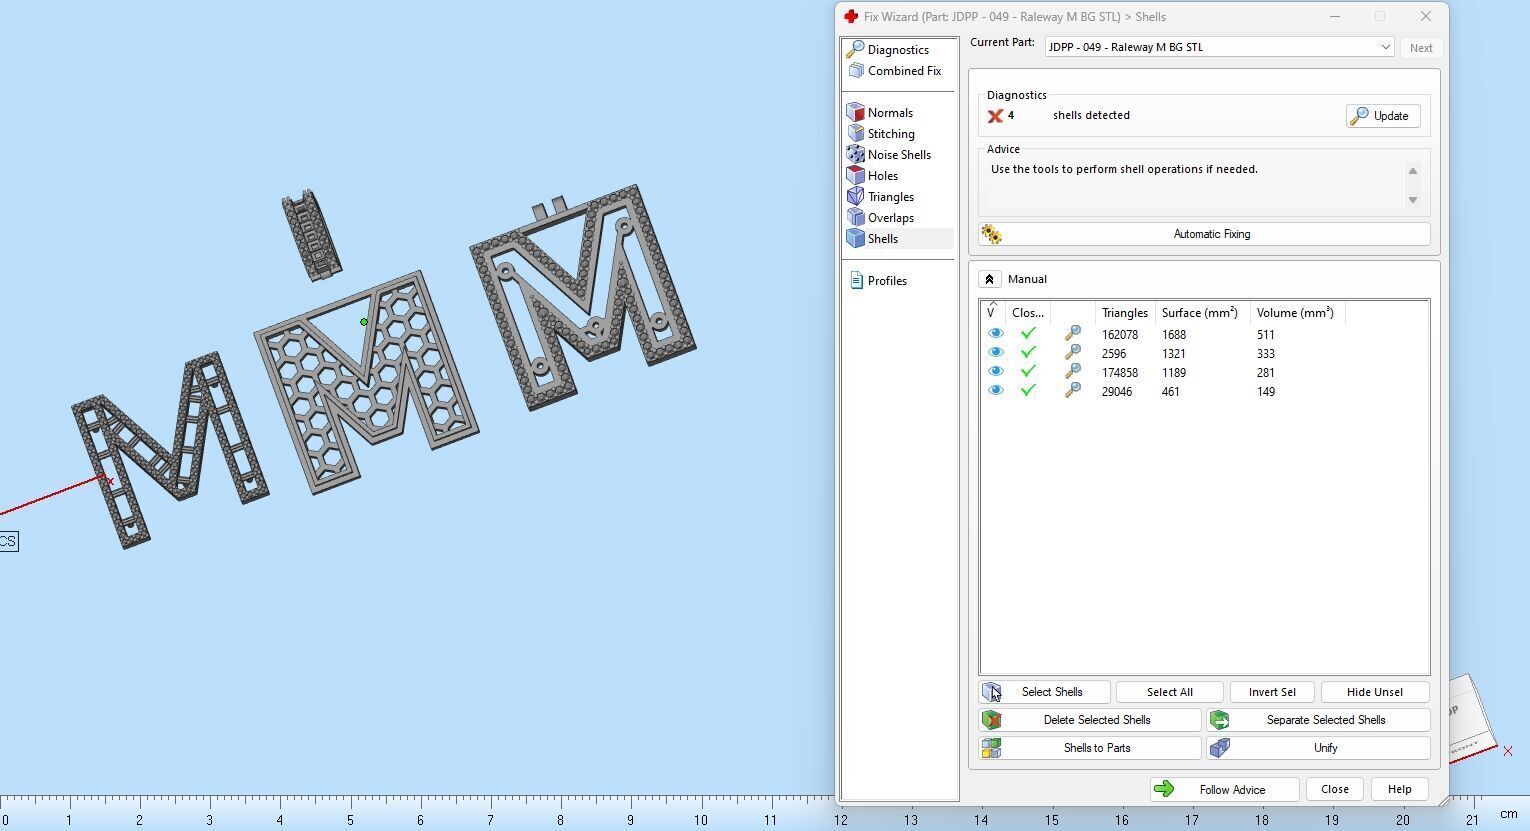Close the Fix Wizard via Close button
Screen dimensions: 1530x831
point(1334,790)
